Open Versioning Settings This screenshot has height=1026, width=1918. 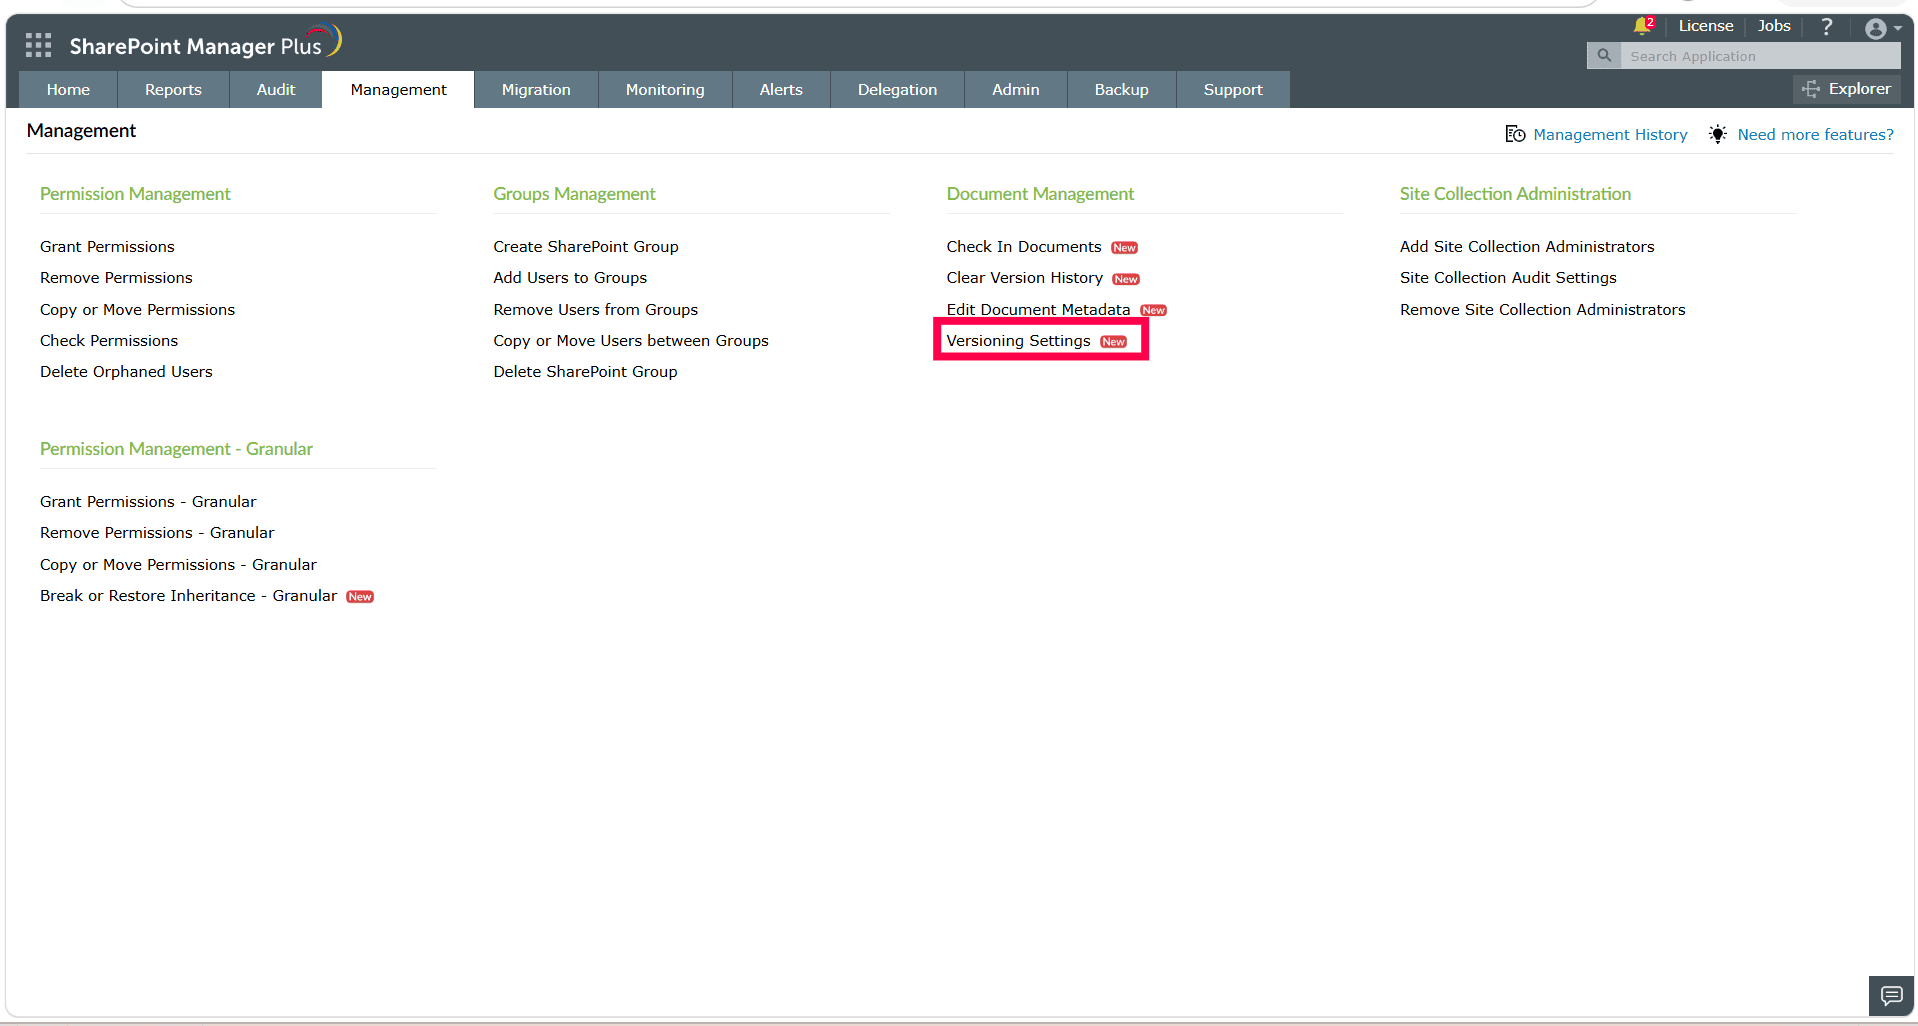(1018, 341)
